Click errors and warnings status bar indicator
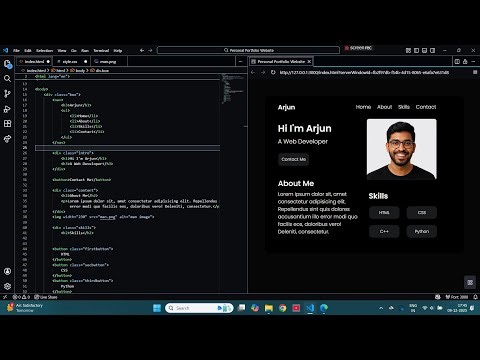The image size is (480, 360). (21, 297)
